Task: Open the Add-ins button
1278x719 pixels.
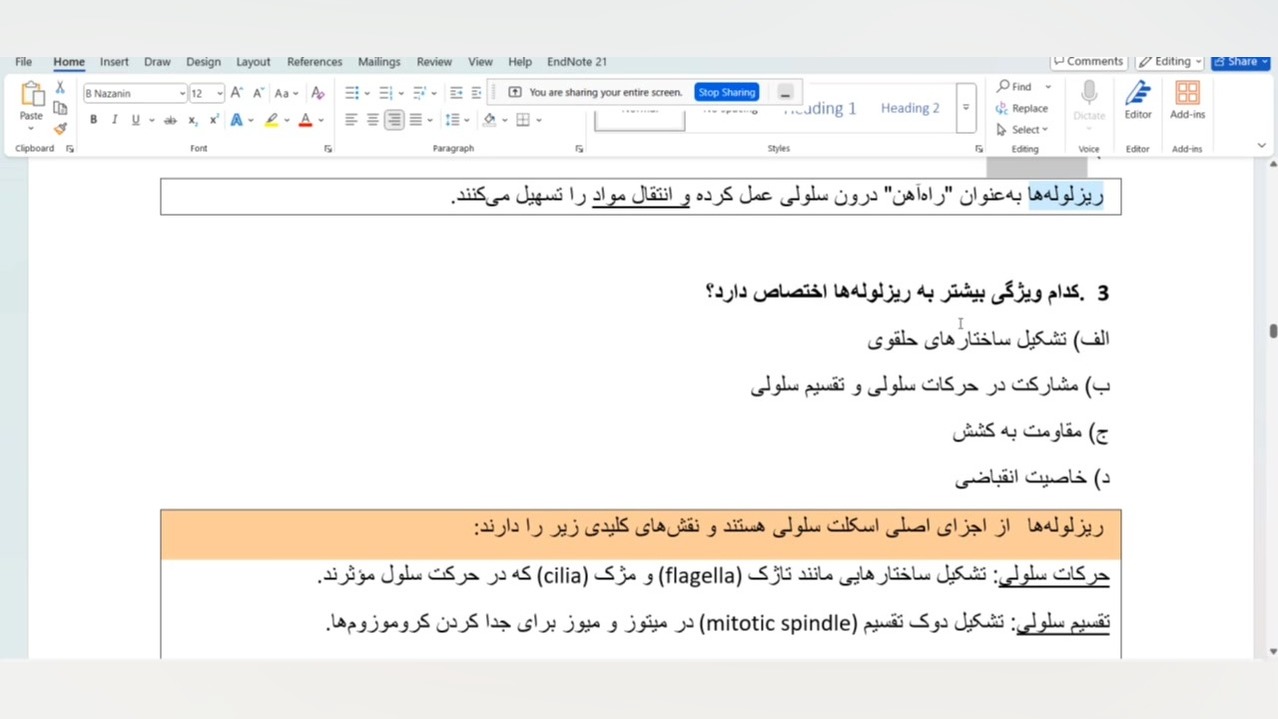Action: [1187, 101]
